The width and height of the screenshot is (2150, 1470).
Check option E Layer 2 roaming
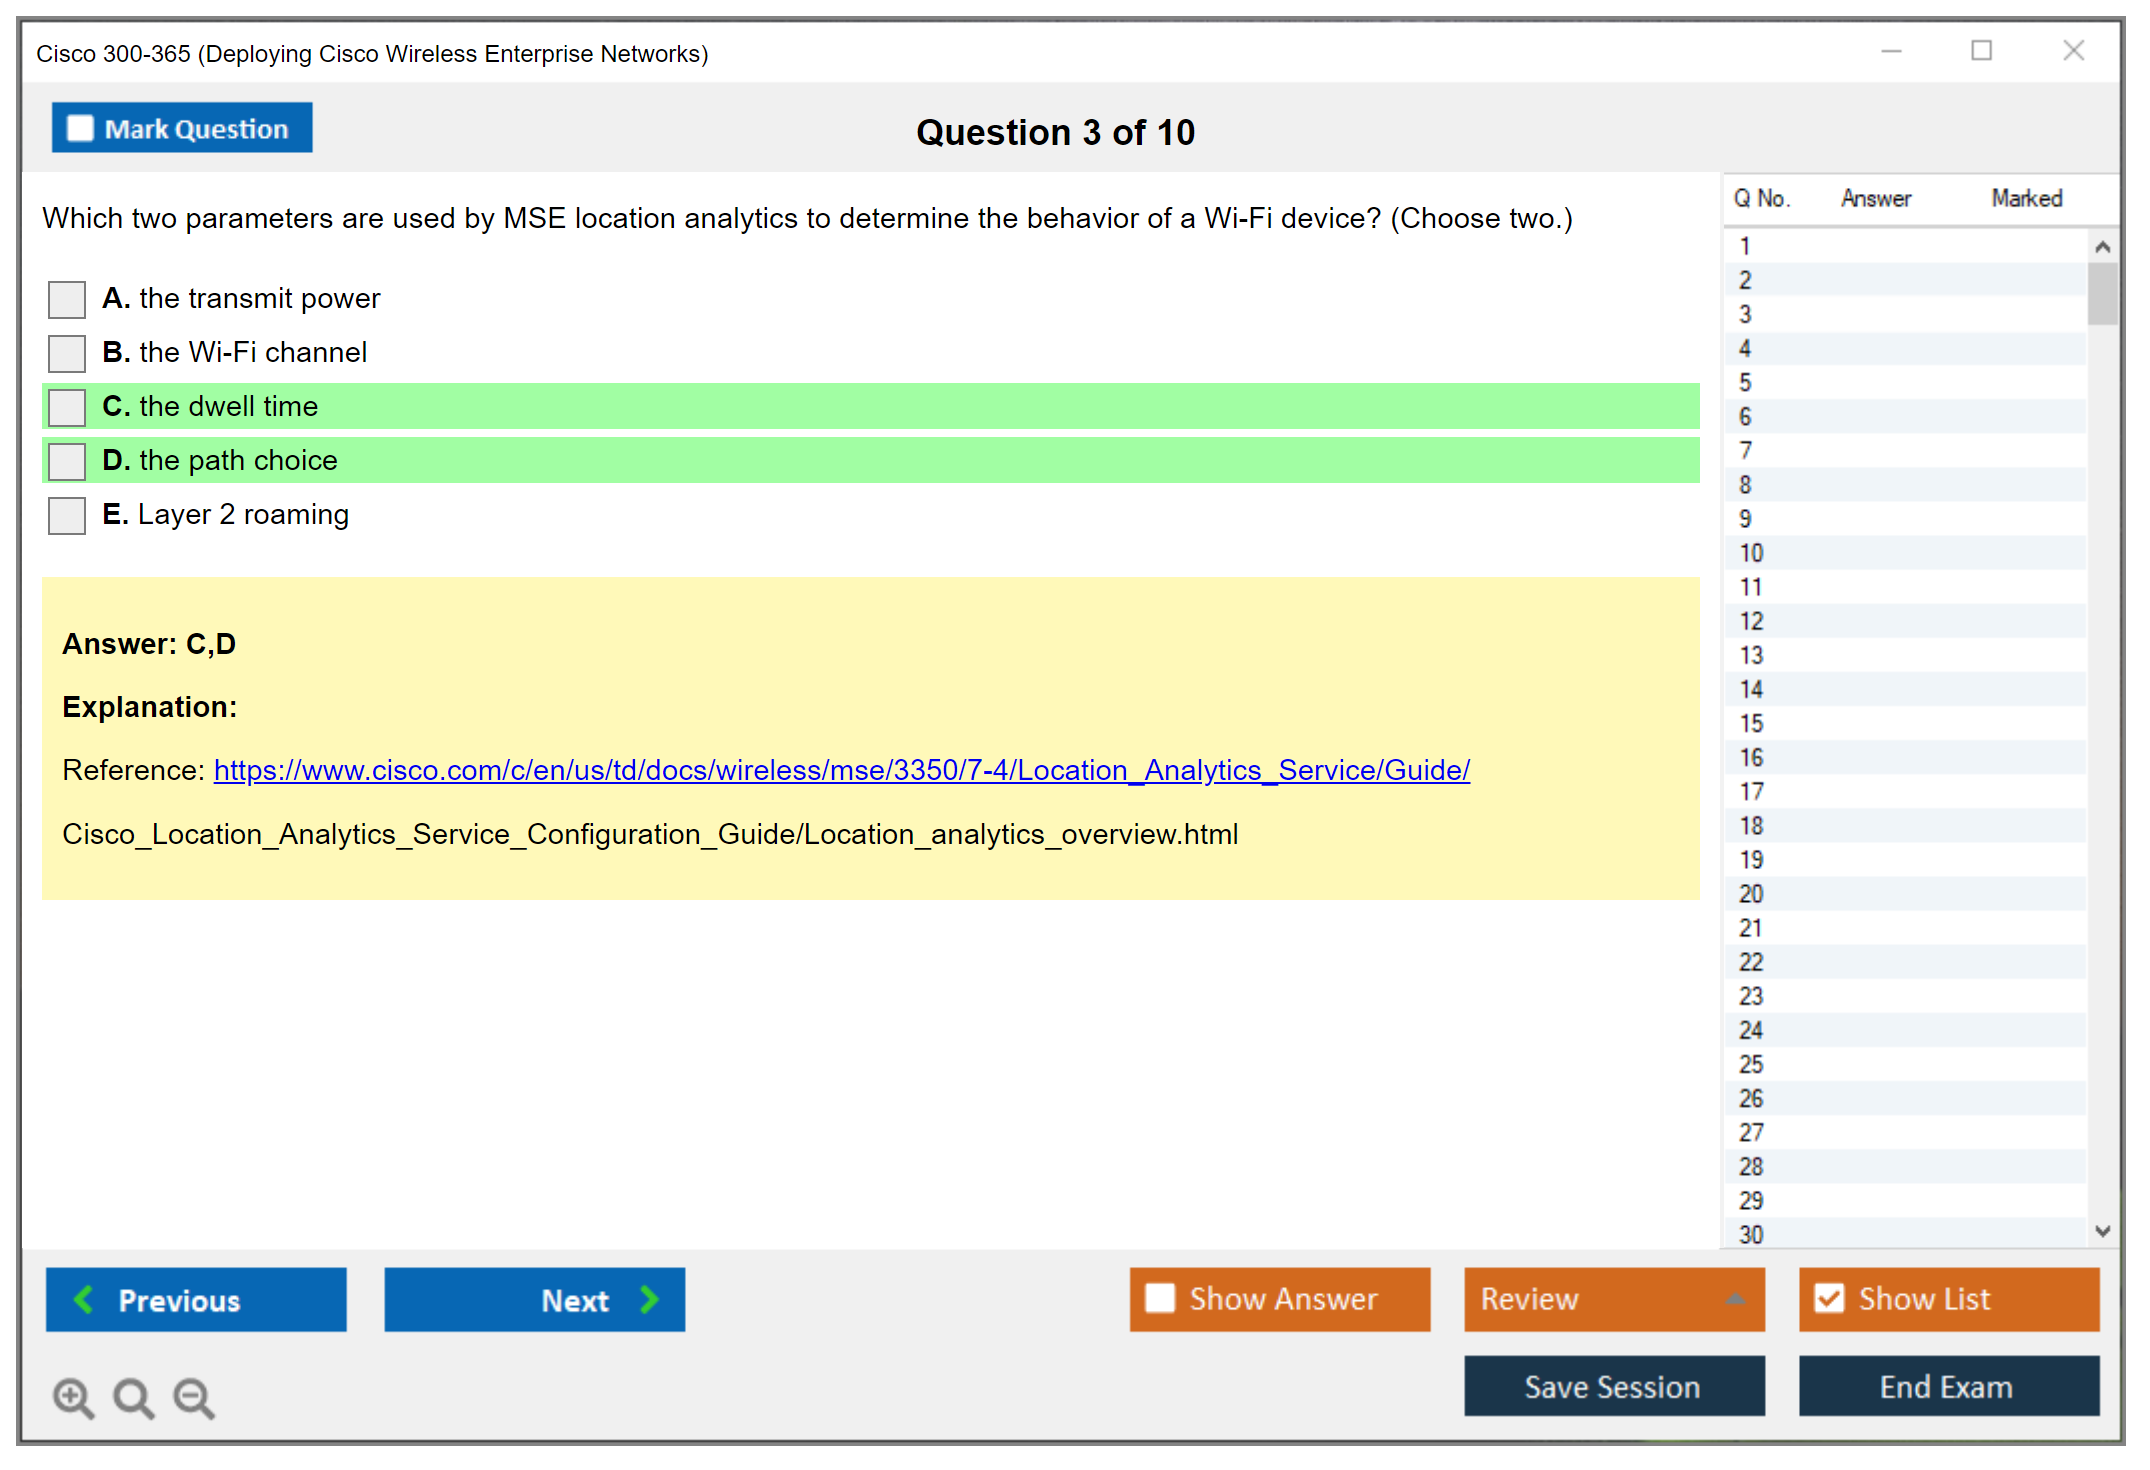tap(67, 515)
